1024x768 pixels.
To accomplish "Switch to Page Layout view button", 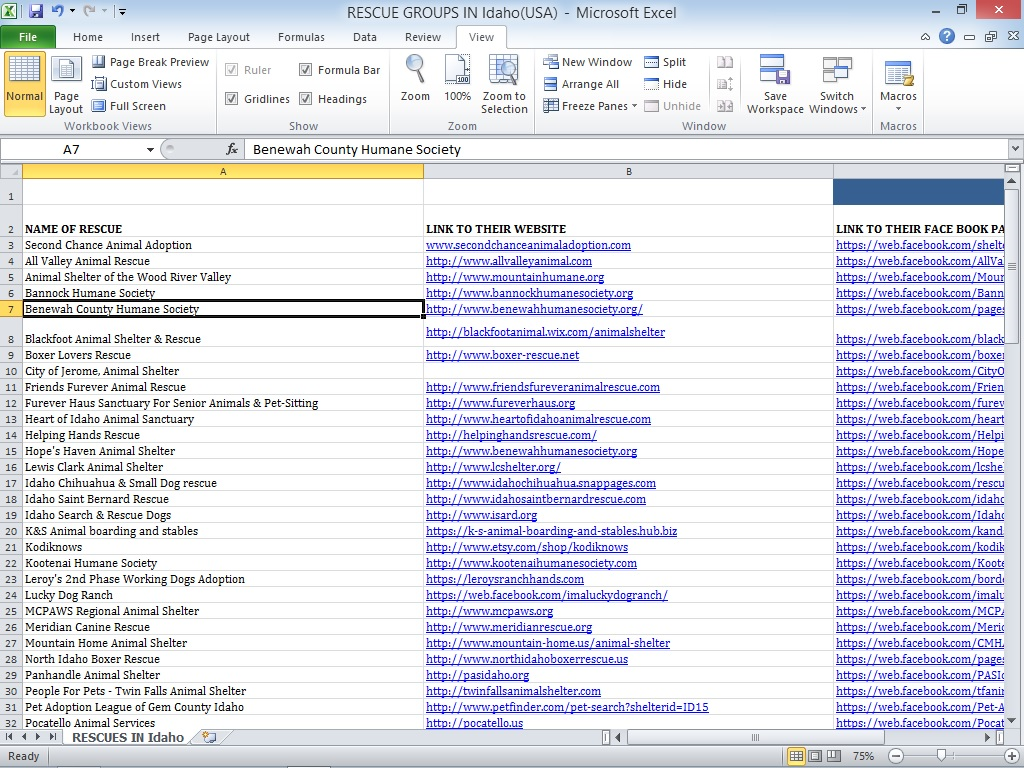I will [x=66, y=84].
